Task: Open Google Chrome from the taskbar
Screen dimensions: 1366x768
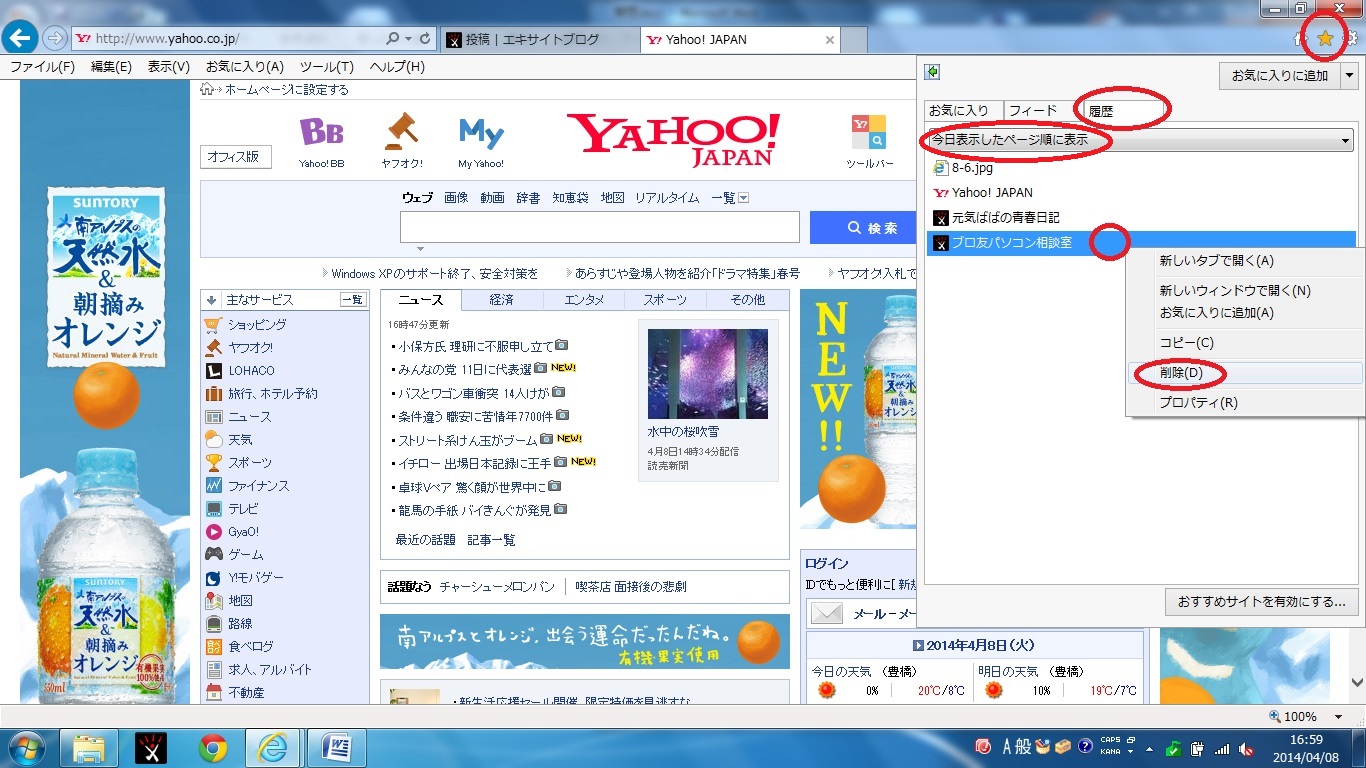Action: click(212, 748)
